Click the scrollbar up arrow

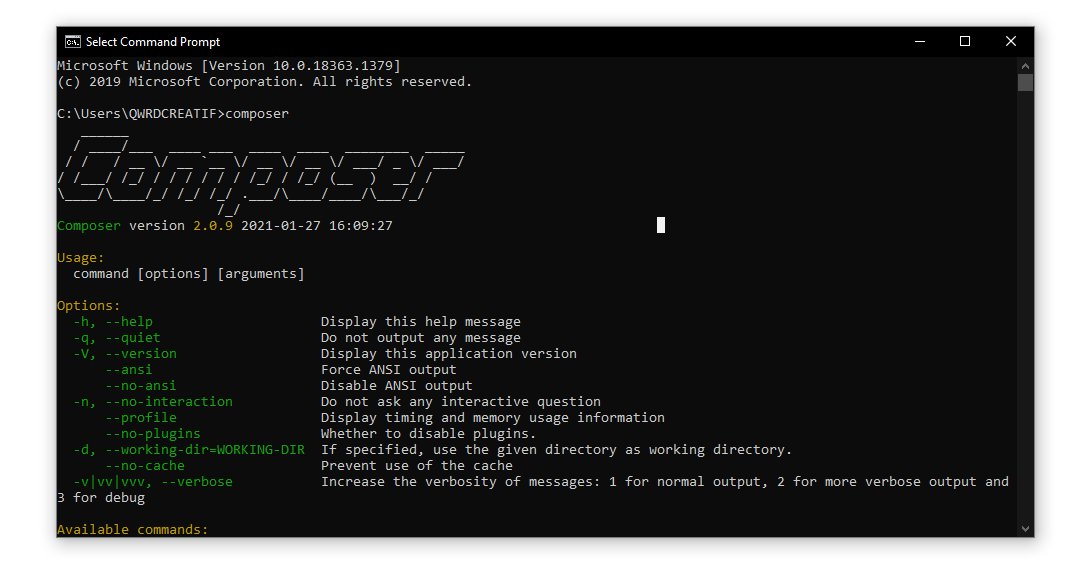coord(1025,65)
